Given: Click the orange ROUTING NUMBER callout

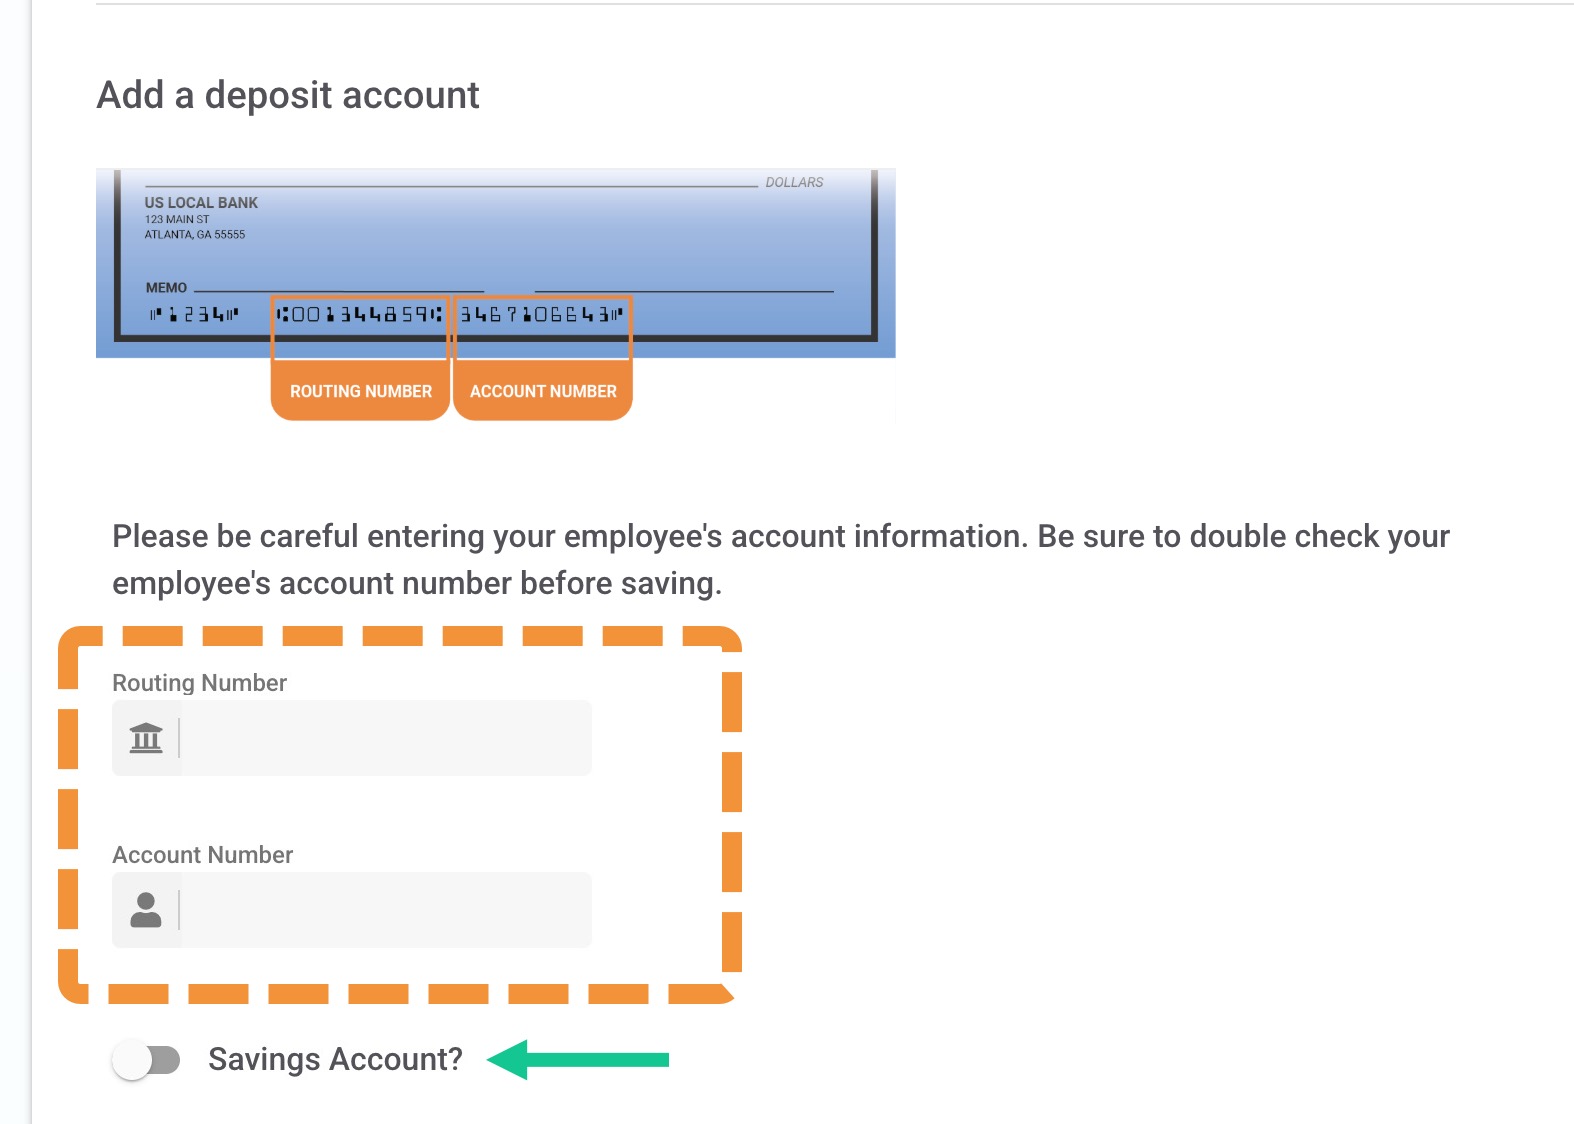Looking at the screenshot, I should (x=360, y=391).
